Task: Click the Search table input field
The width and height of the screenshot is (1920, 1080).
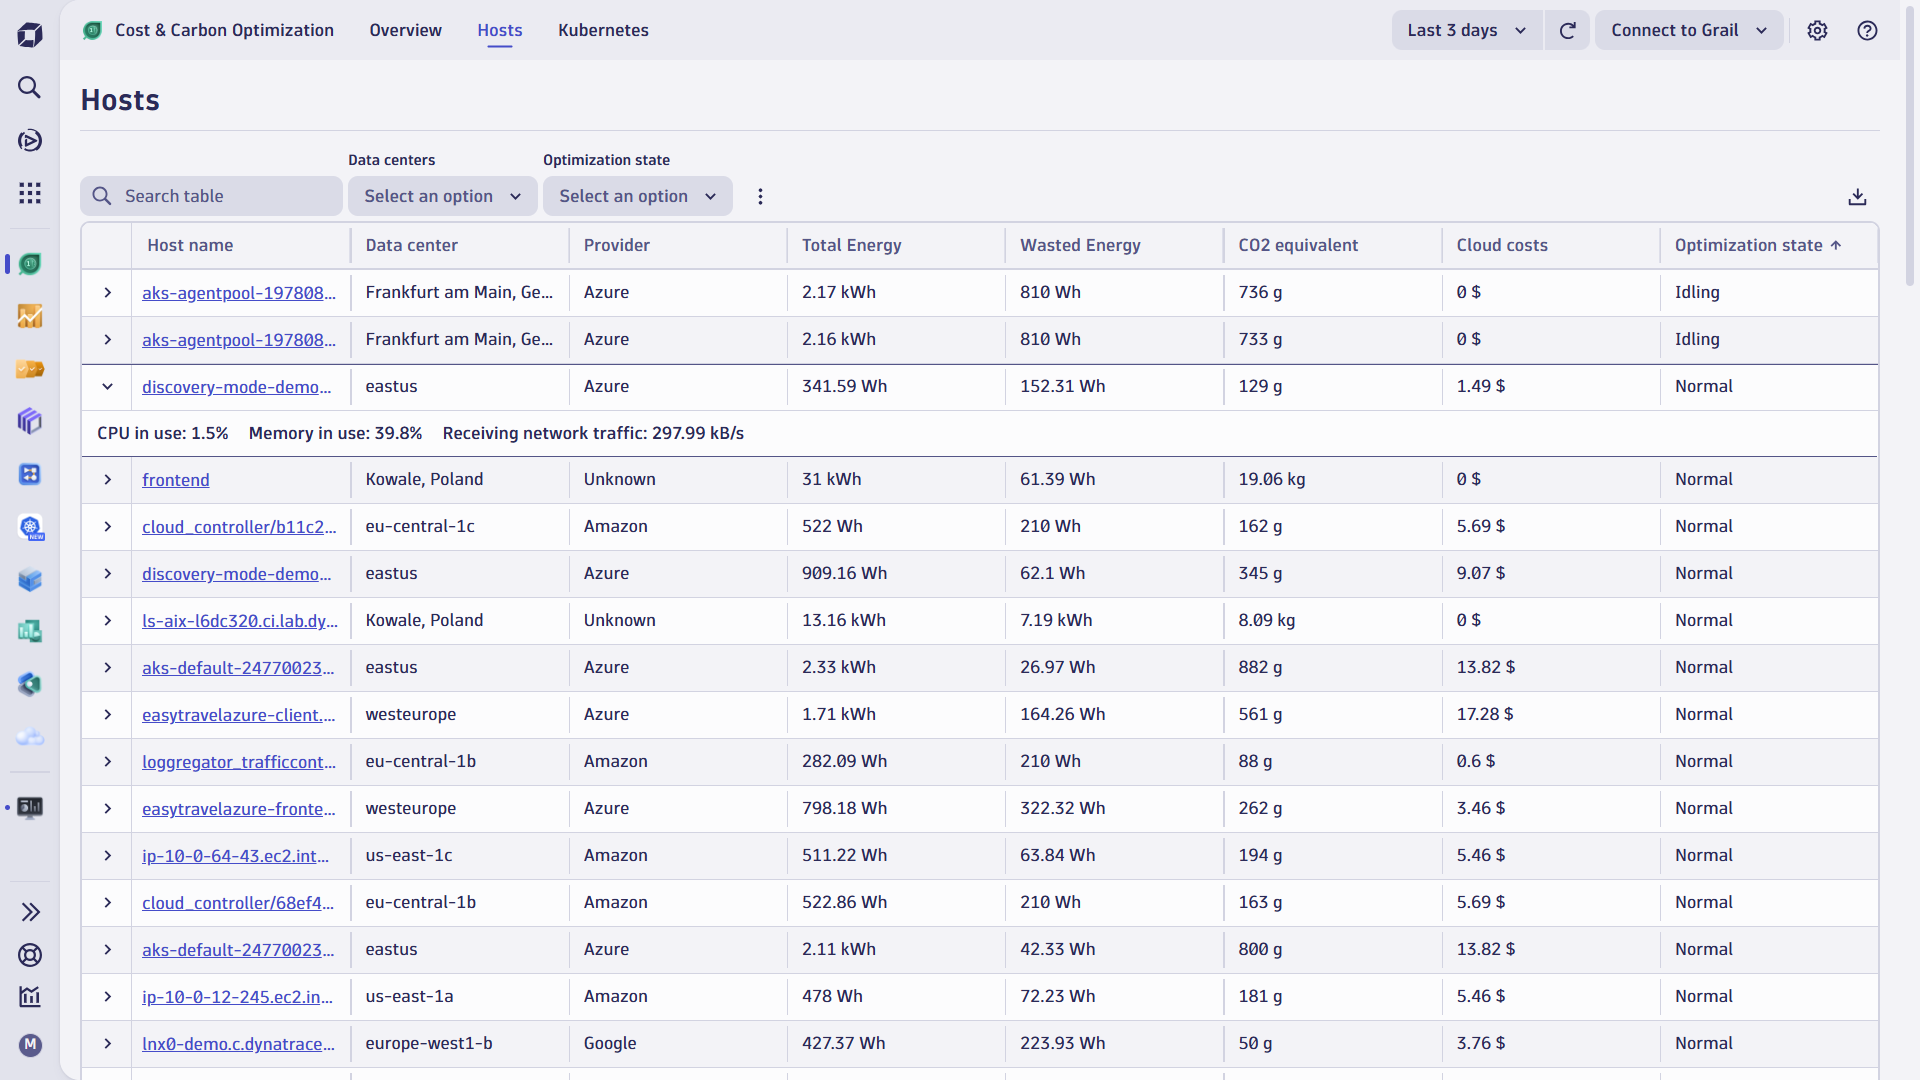Action: (x=225, y=197)
